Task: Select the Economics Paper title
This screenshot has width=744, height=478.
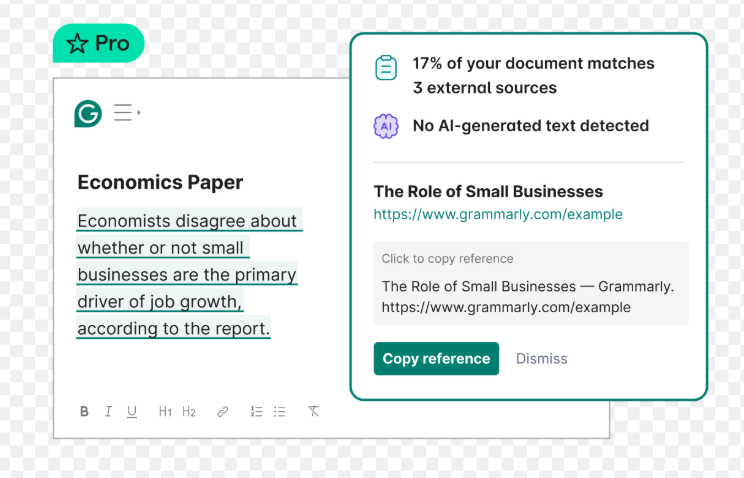Action: point(160,182)
